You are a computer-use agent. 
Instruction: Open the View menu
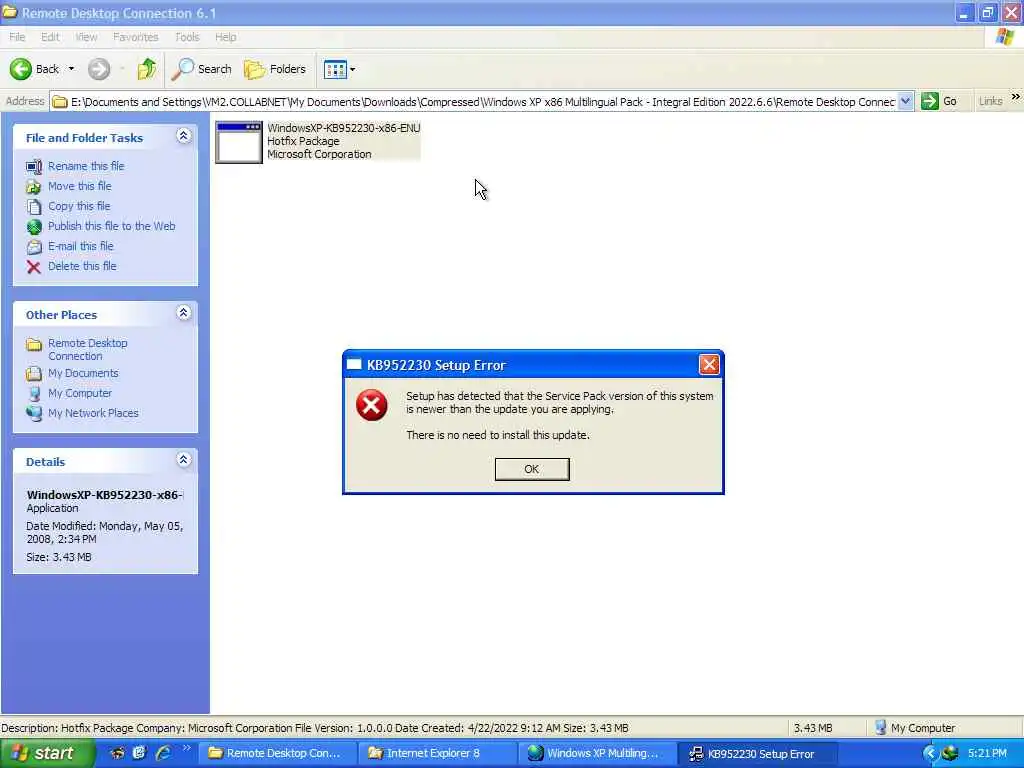[86, 37]
